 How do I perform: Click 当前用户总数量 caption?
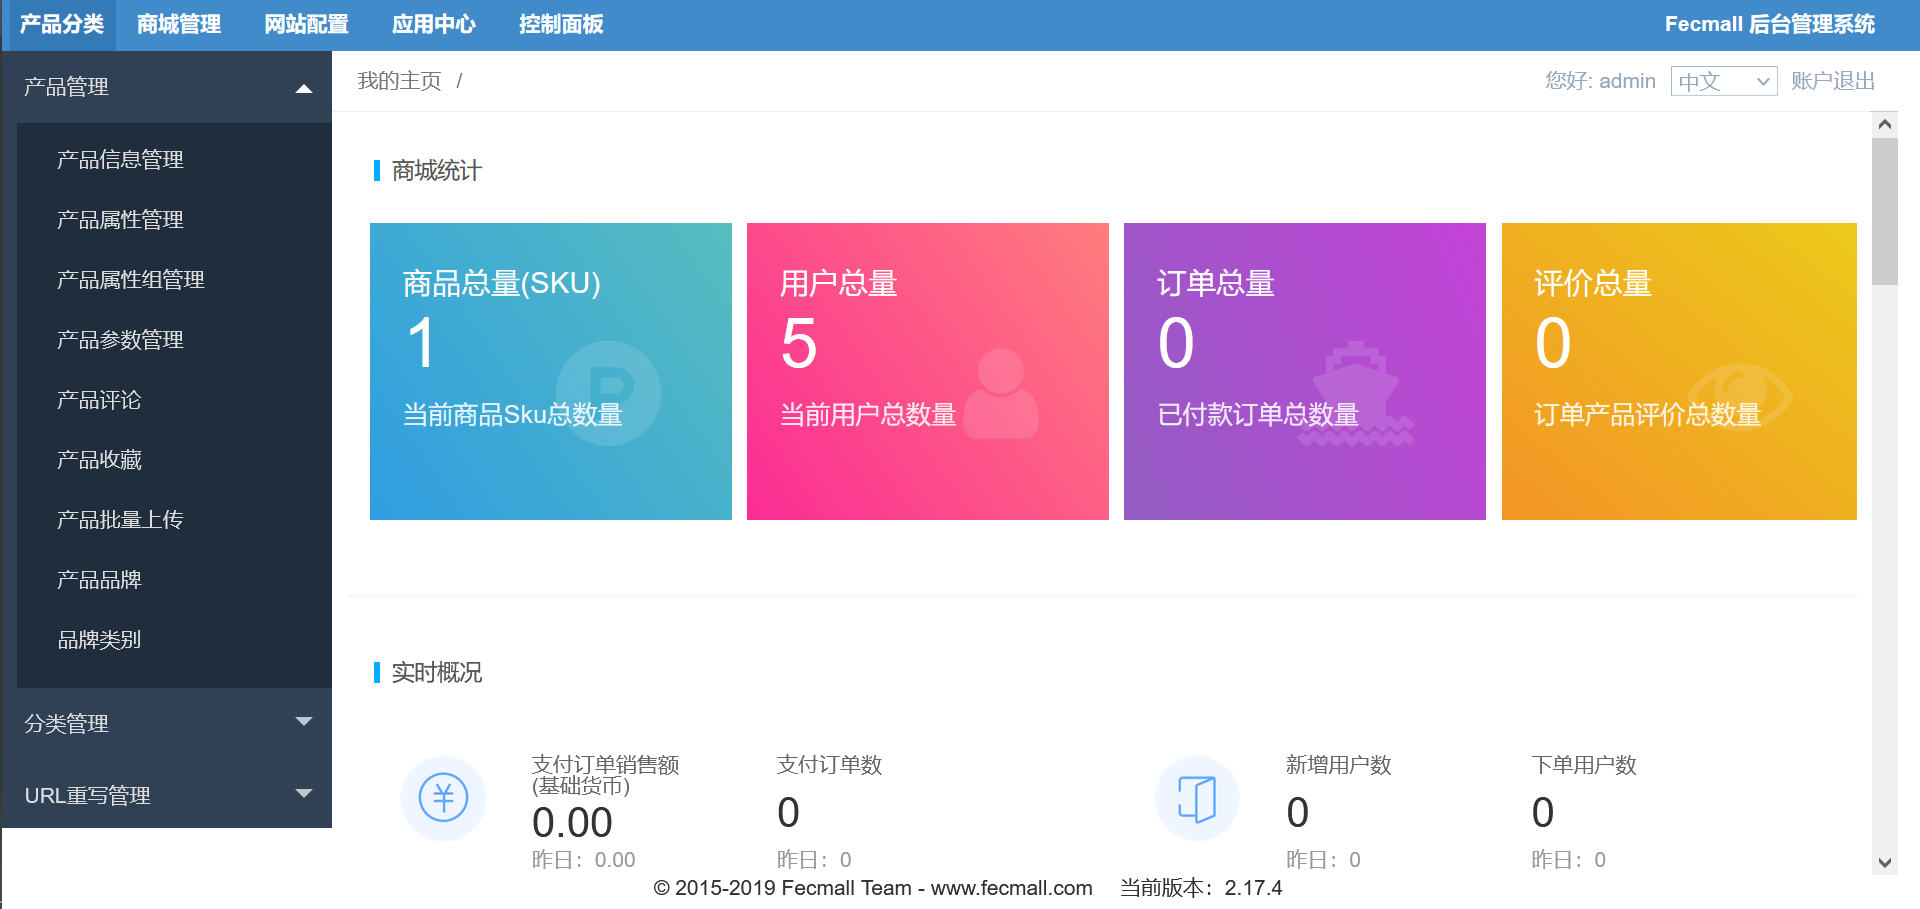tap(868, 415)
